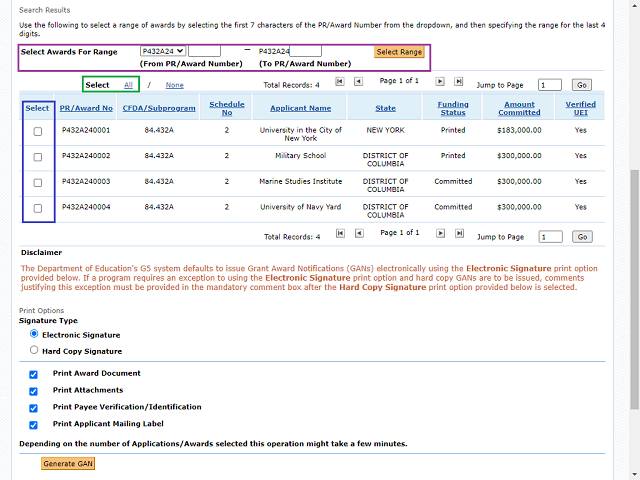Screen dimensions: 640x480
Task: Sort table by Funding Status header
Action: pyautogui.click(x=453, y=108)
